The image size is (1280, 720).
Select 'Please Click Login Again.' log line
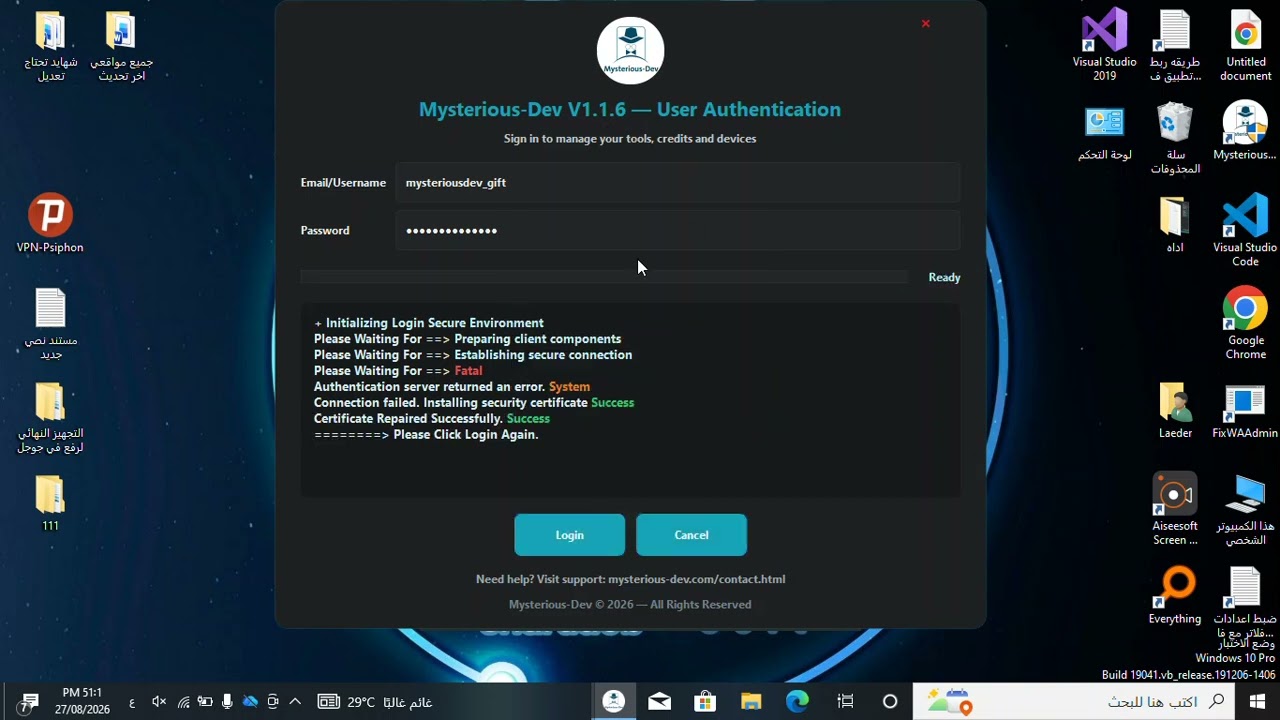[x=466, y=435]
